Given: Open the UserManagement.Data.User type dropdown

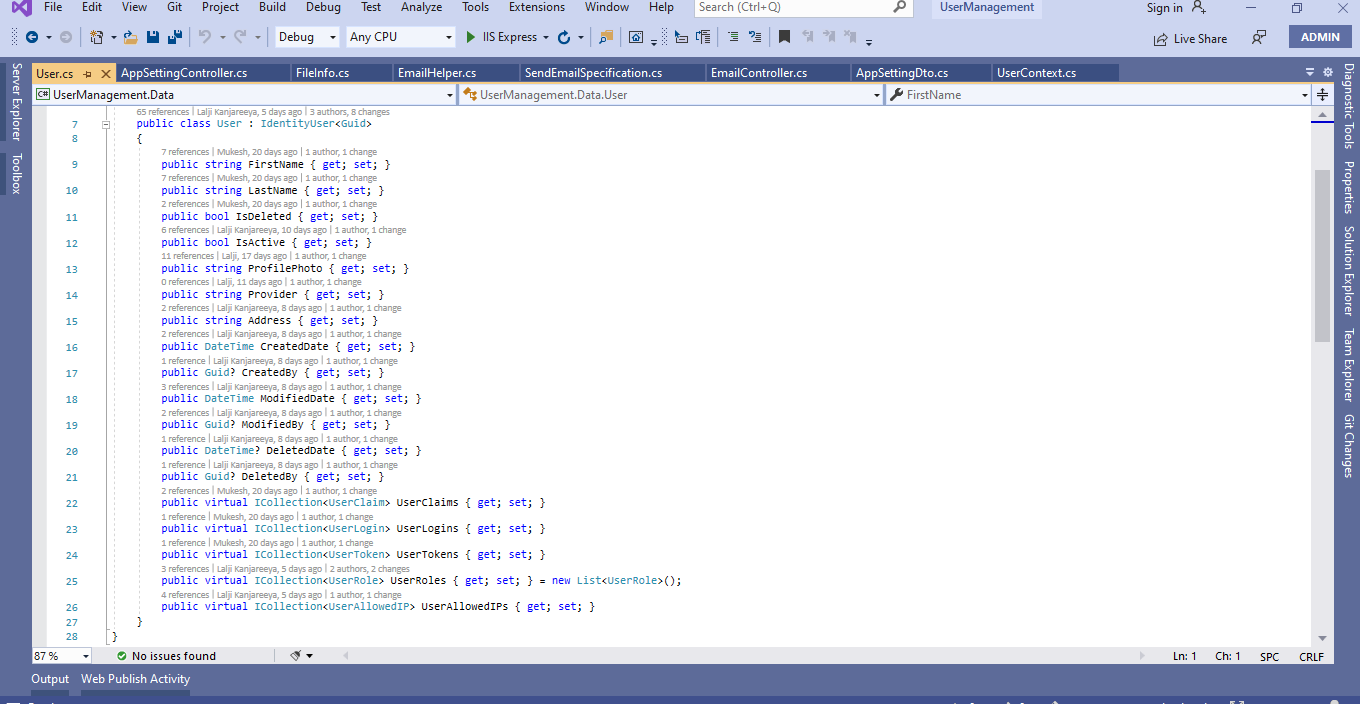Looking at the screenshot, I should 672,94.
